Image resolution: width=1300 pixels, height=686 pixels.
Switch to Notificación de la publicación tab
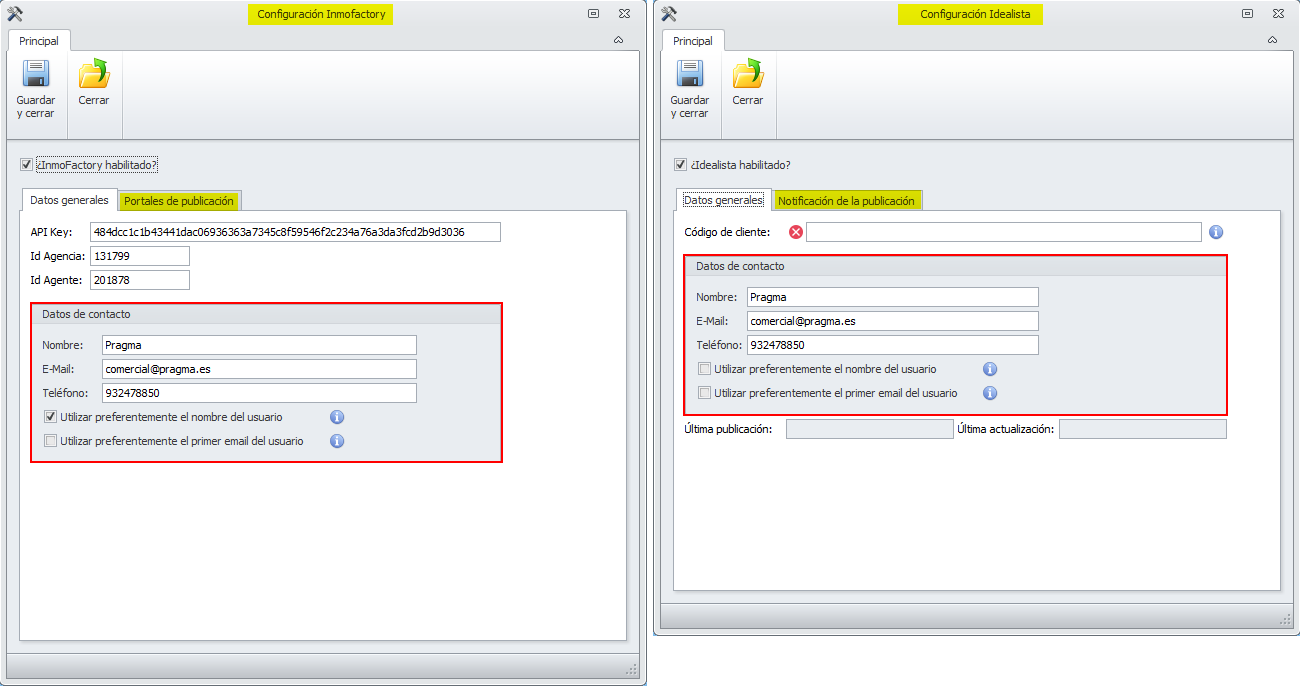[846, 201]
